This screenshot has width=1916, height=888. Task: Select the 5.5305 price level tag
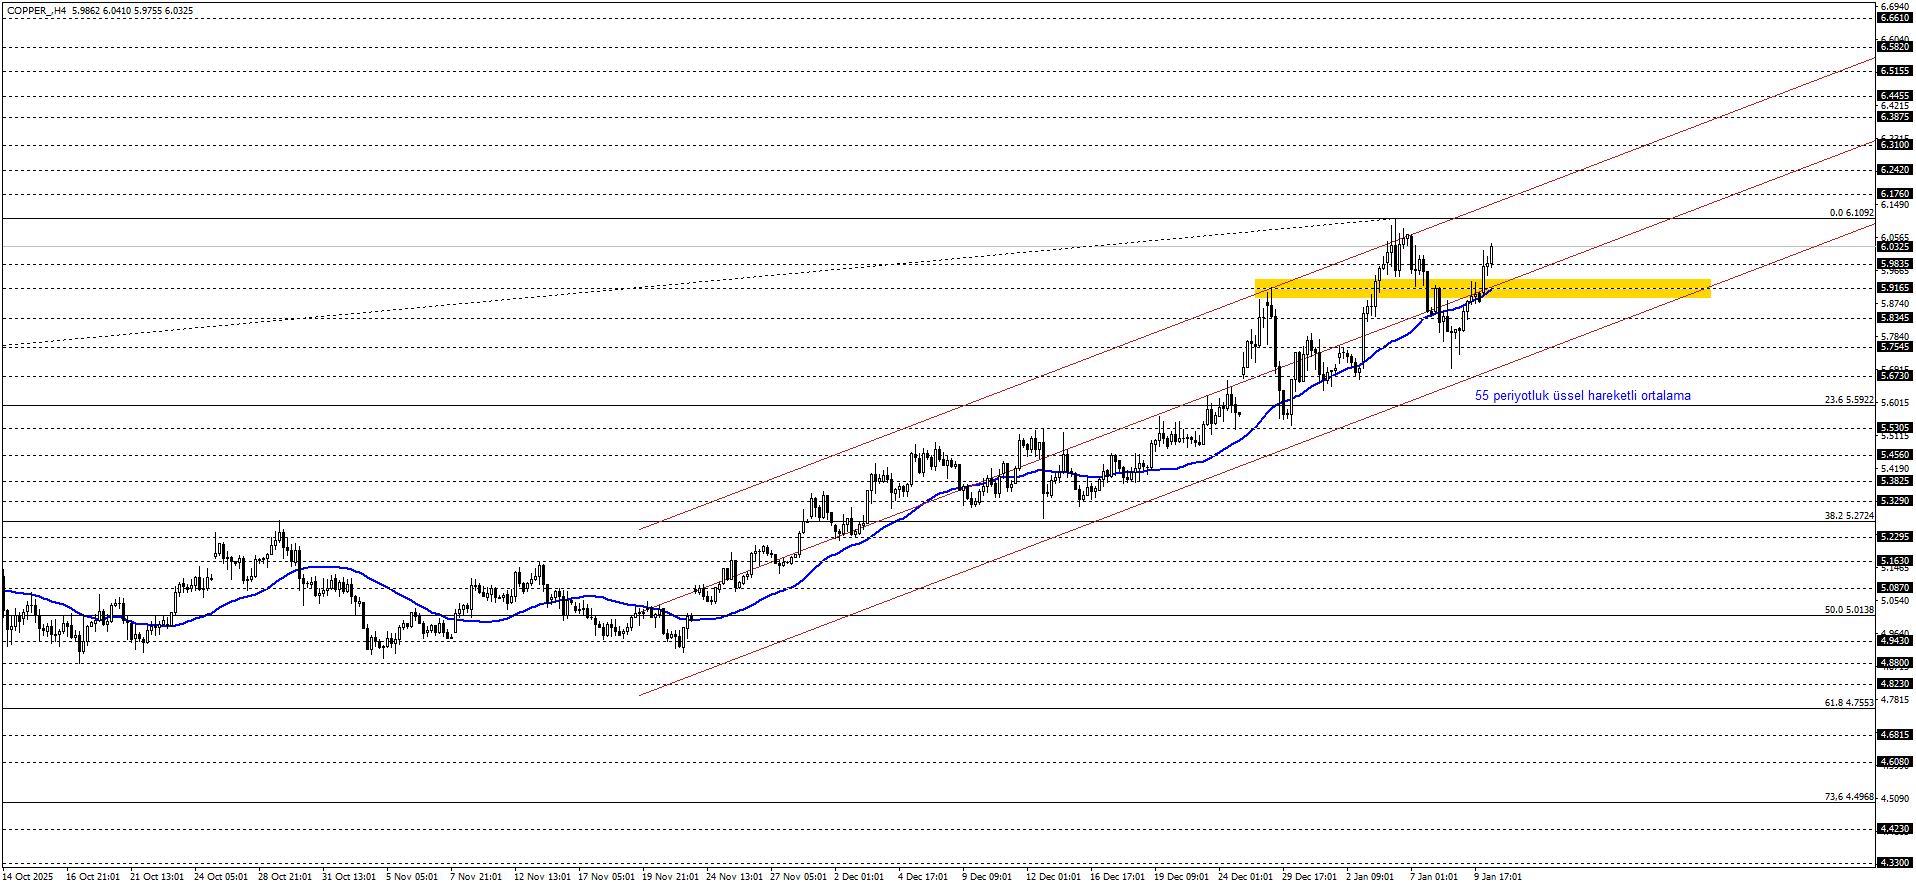coord(1894,428)
